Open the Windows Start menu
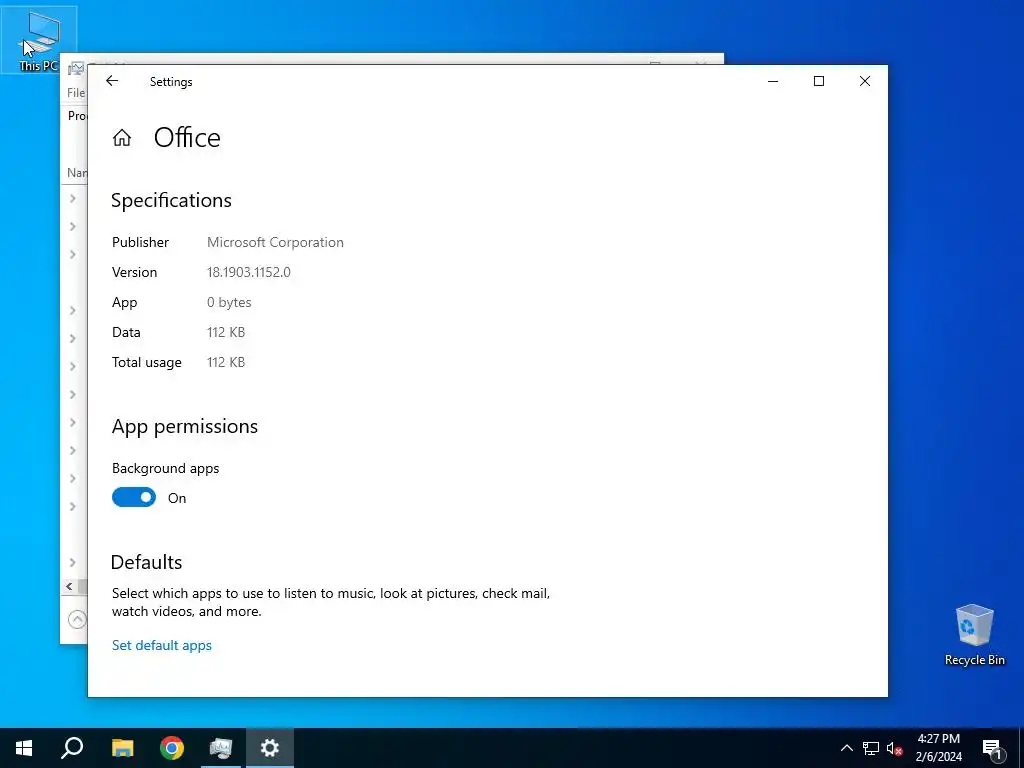Screen dimensions: 1024x768 24,748
